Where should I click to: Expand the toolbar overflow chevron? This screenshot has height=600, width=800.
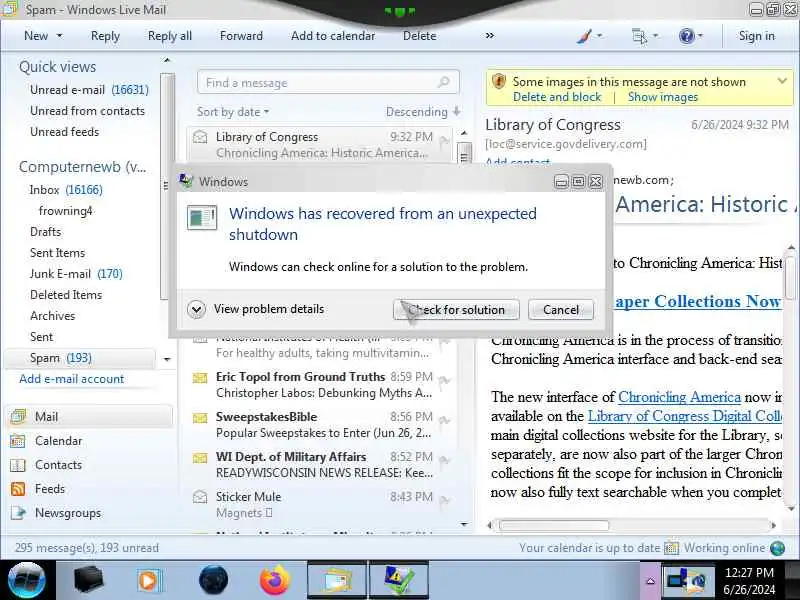pos(490,36)
